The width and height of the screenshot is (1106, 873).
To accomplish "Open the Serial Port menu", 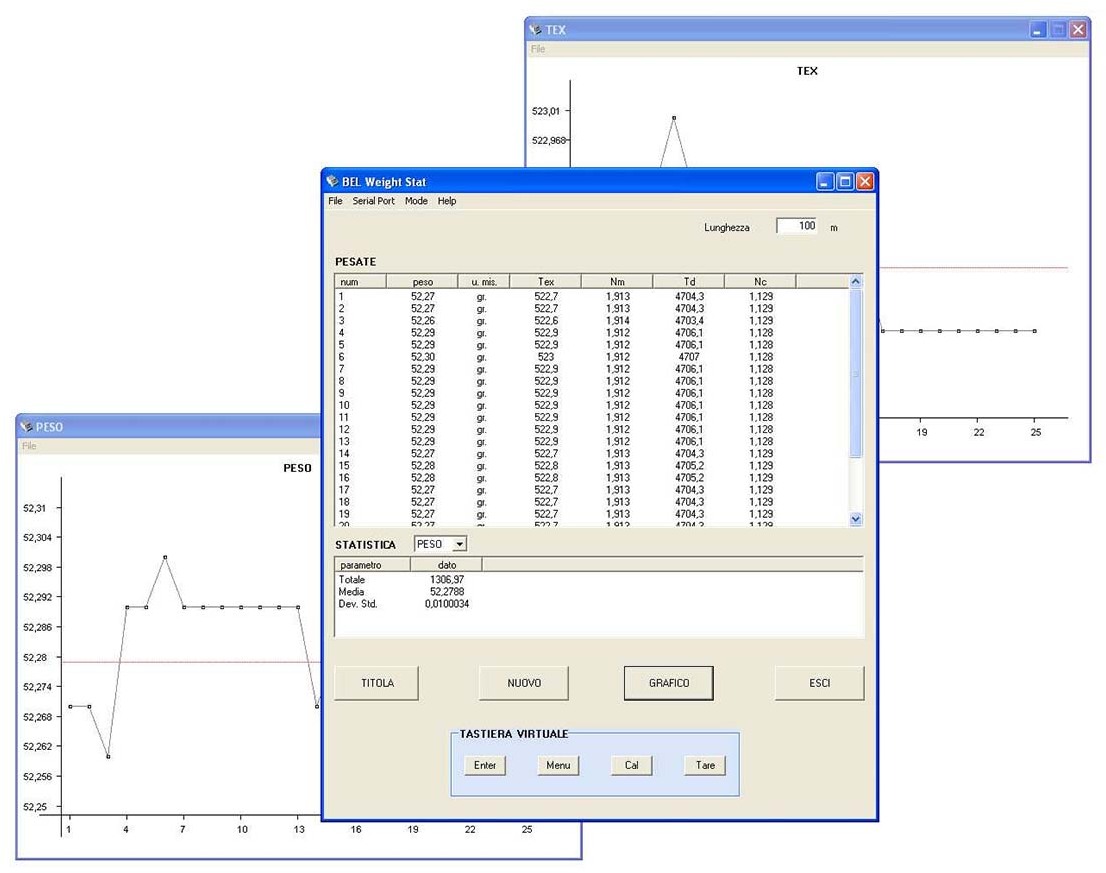I will 373,201.
